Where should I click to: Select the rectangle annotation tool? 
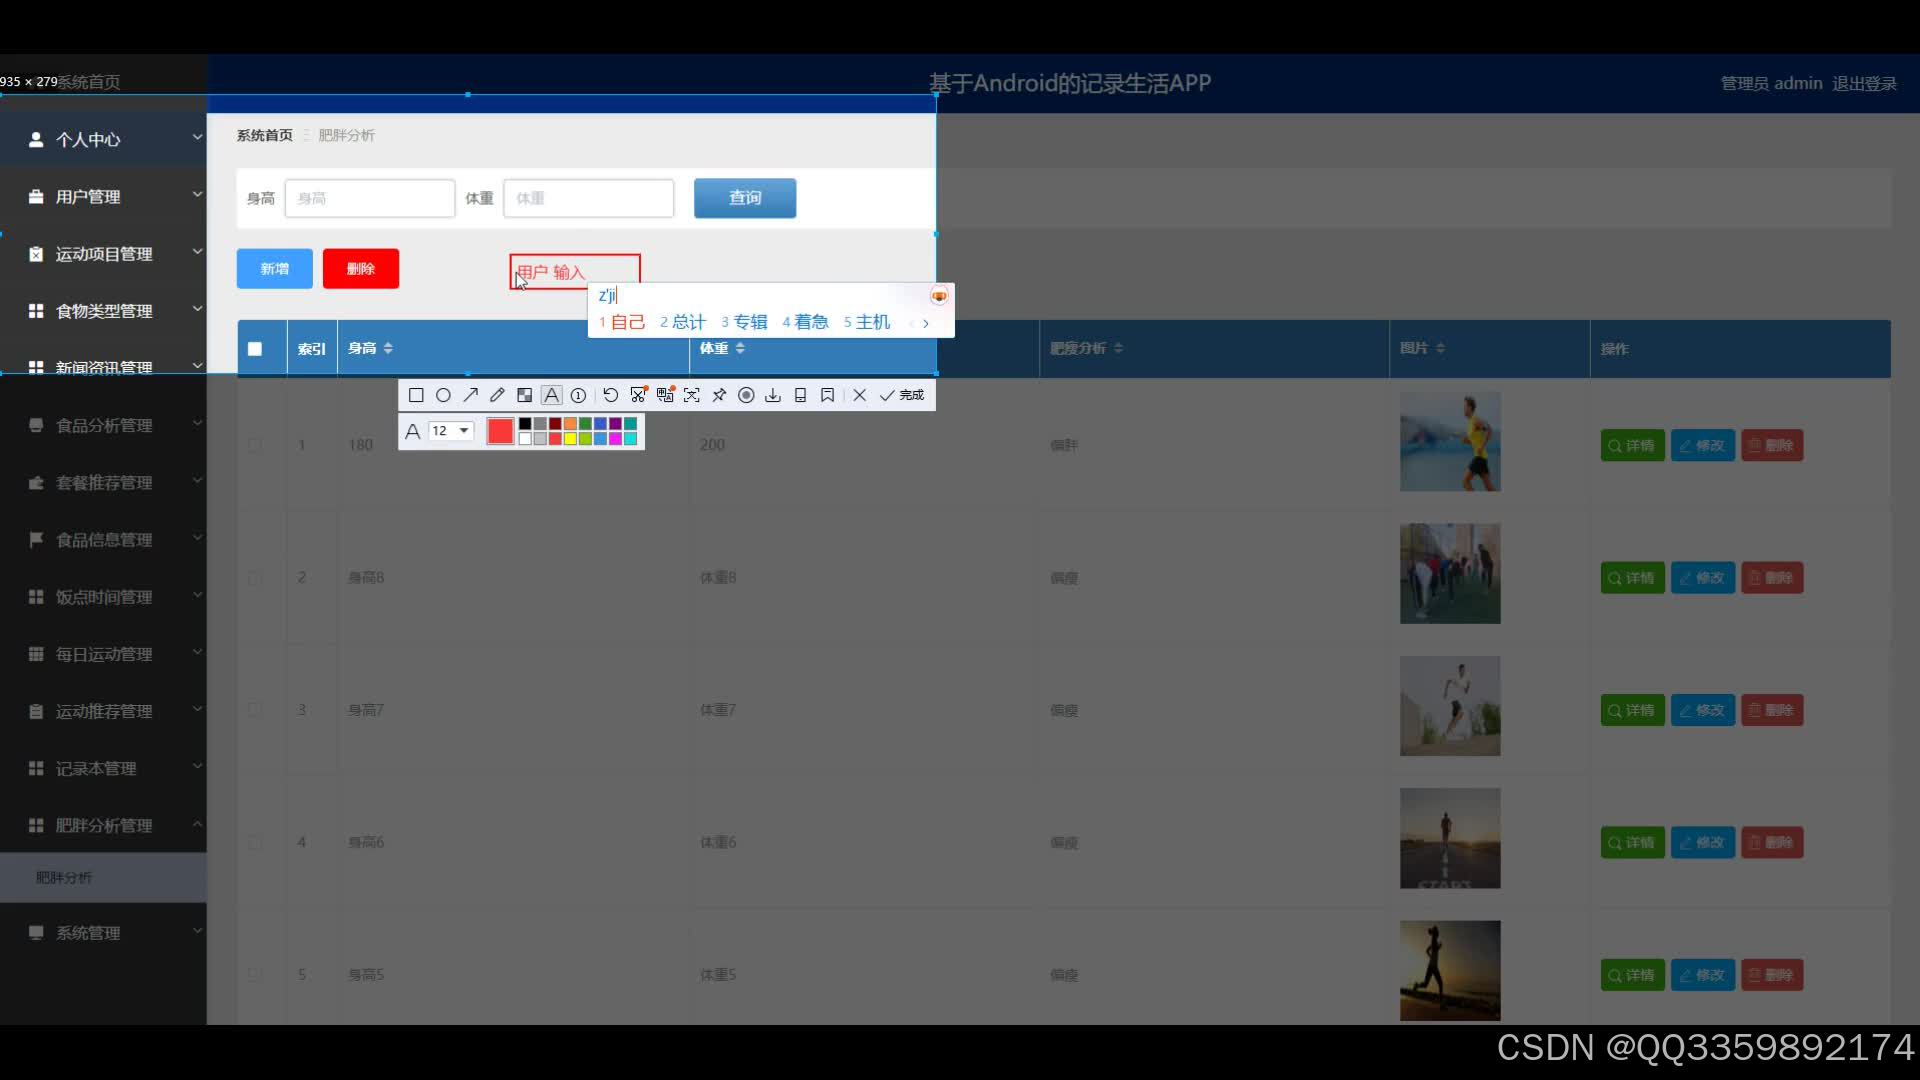click(x=416, y=395)
